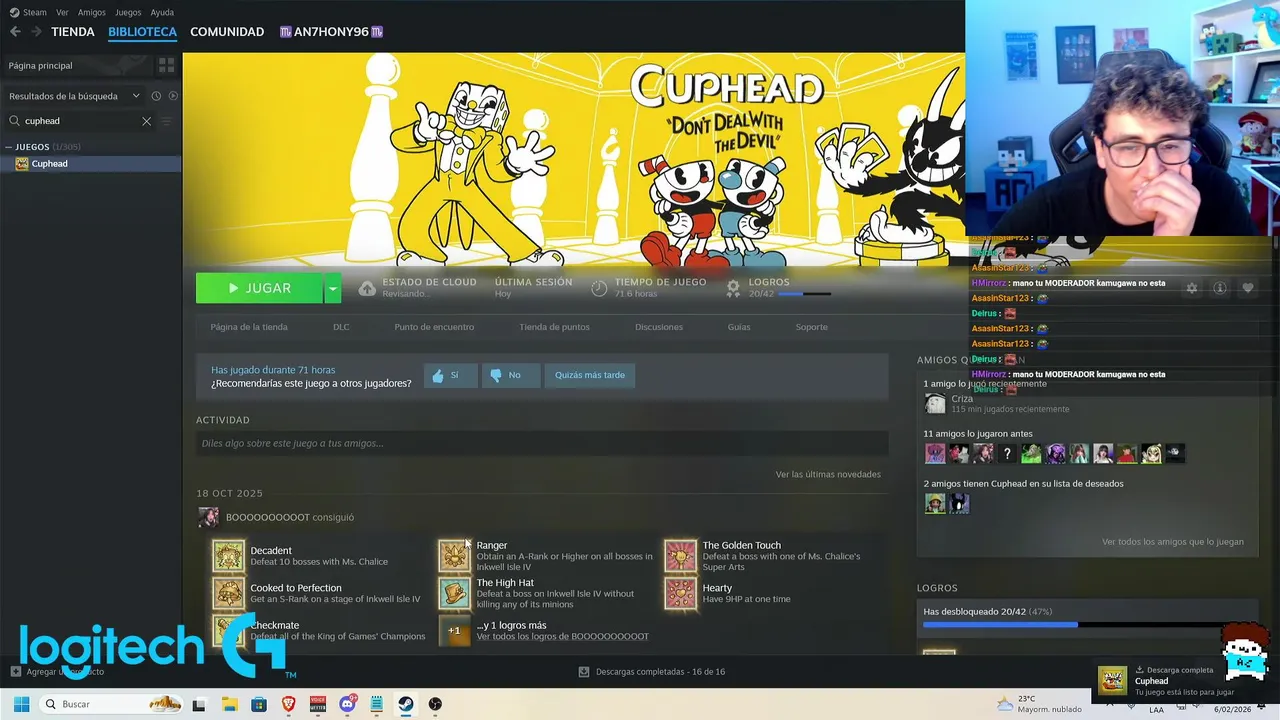Click The High Hat achievement icon
Viewport: 1280px width, 720px height.
(454, 593)
